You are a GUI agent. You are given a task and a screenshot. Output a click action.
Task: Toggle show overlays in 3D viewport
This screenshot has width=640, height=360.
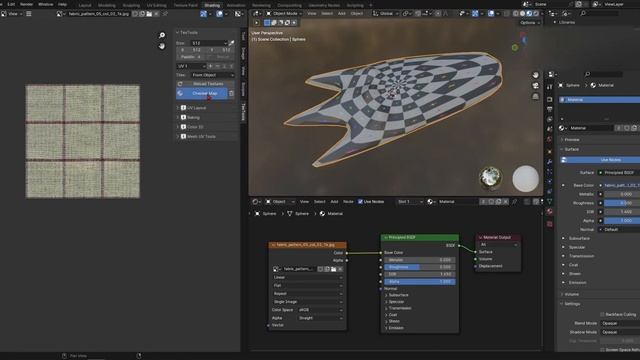point(491,13)
